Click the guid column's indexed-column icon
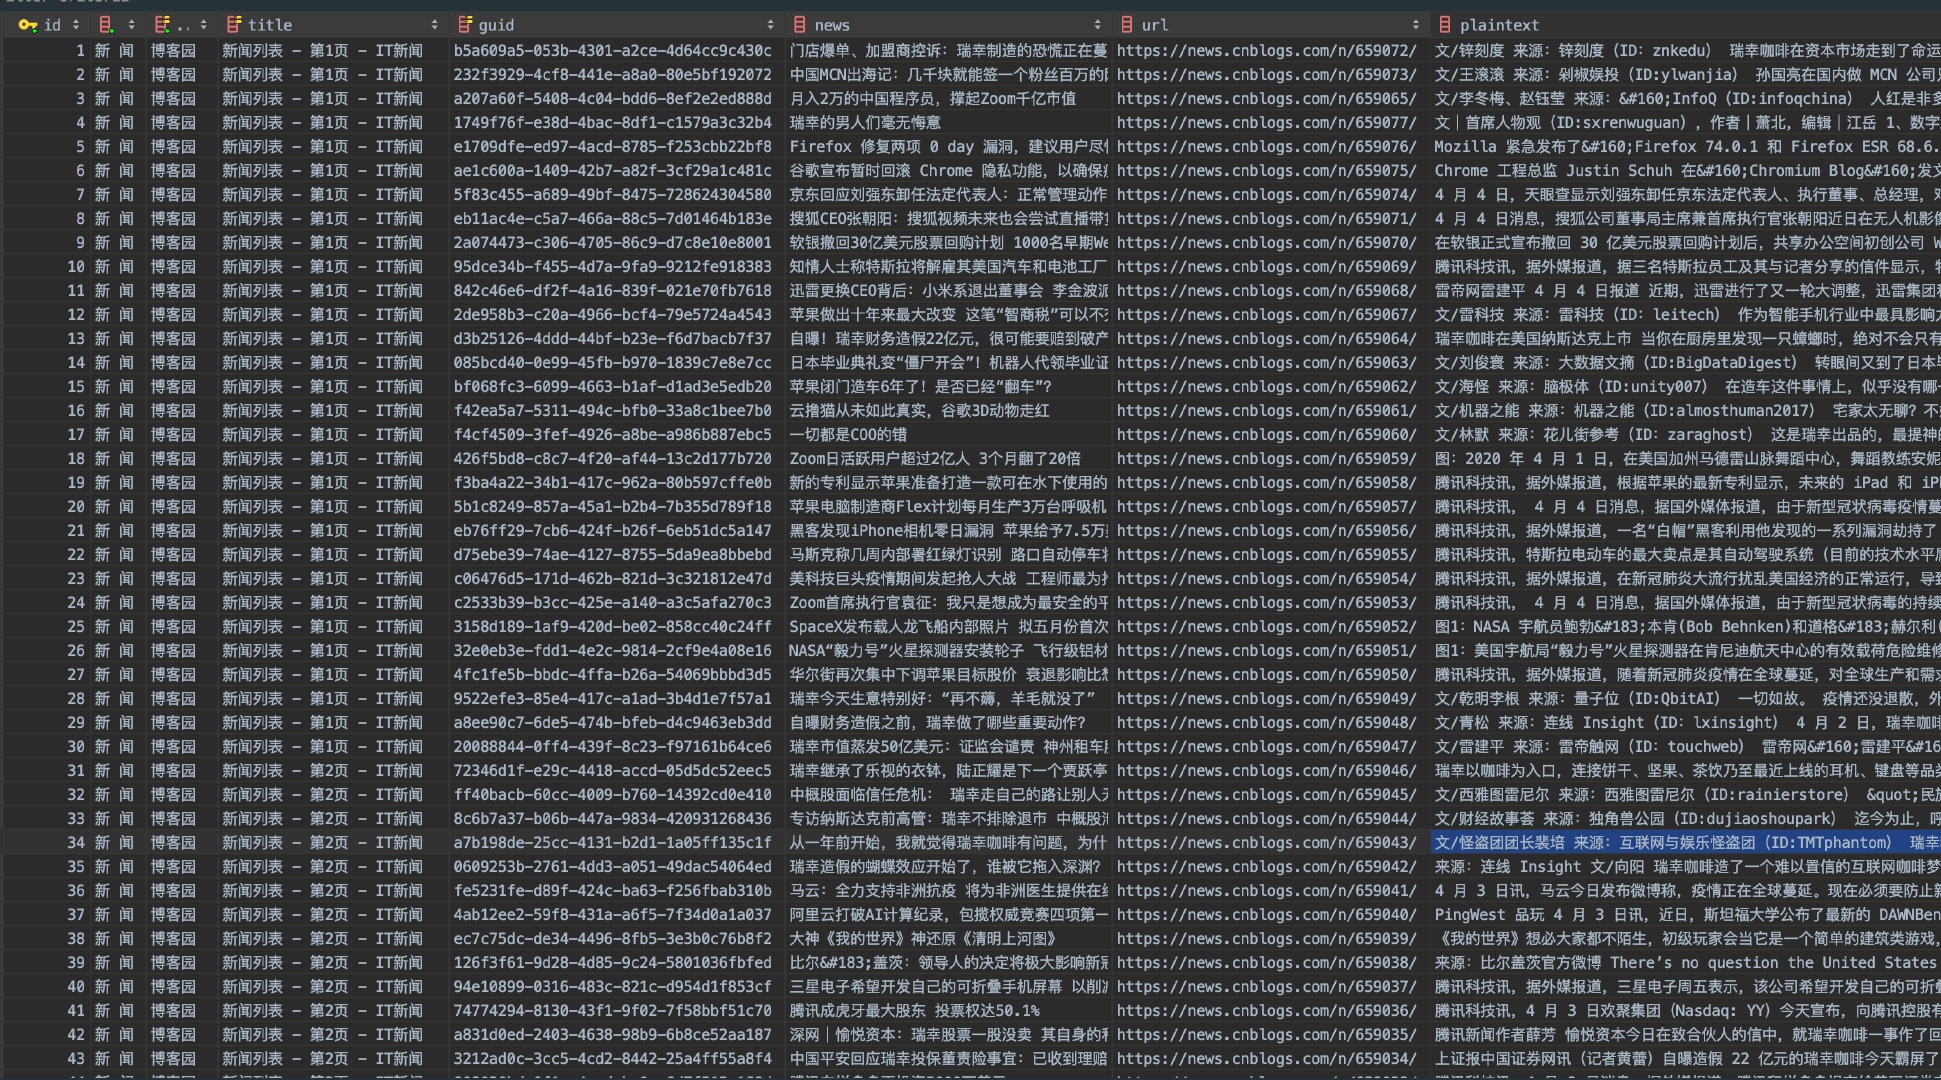This screenshot has height=1080, width=1941. 465,25
